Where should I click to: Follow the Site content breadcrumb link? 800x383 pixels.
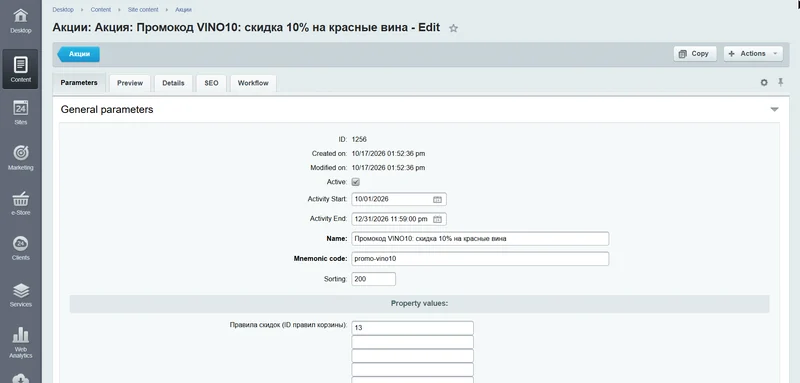pos(143,10)
